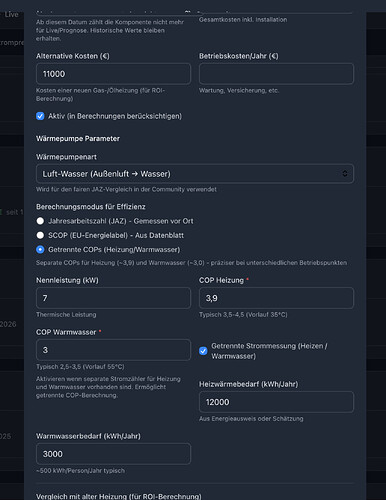Toggle the Aktiv in Berechnungen checkbox

[40, 116]
